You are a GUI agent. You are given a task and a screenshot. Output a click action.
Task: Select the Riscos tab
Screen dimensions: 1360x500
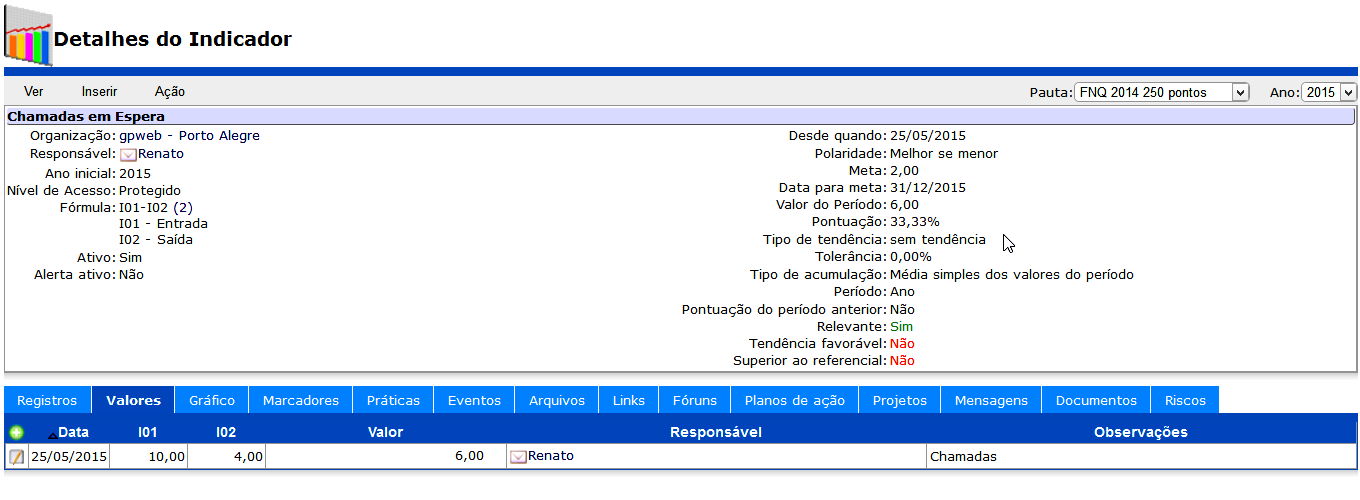(x=1185, y=400)
